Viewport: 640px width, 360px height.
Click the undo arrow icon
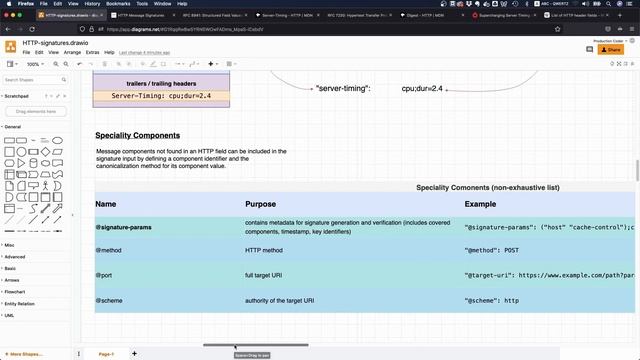(x=80, y=64)
